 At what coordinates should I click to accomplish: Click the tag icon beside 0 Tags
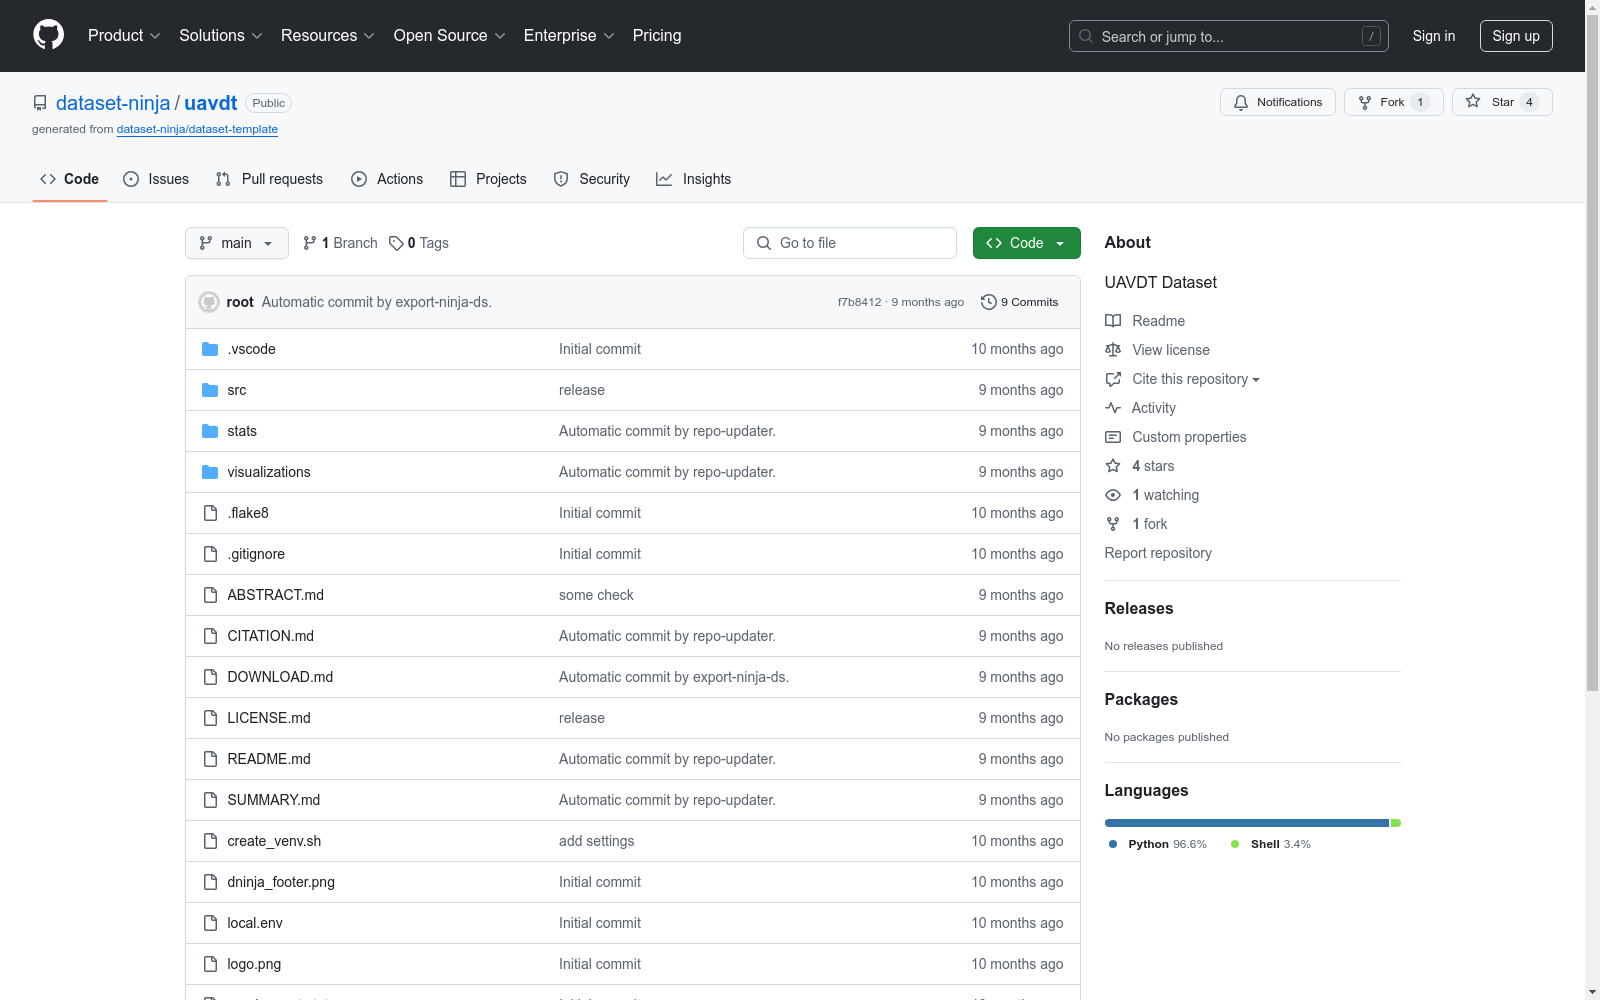pos(396,243)
